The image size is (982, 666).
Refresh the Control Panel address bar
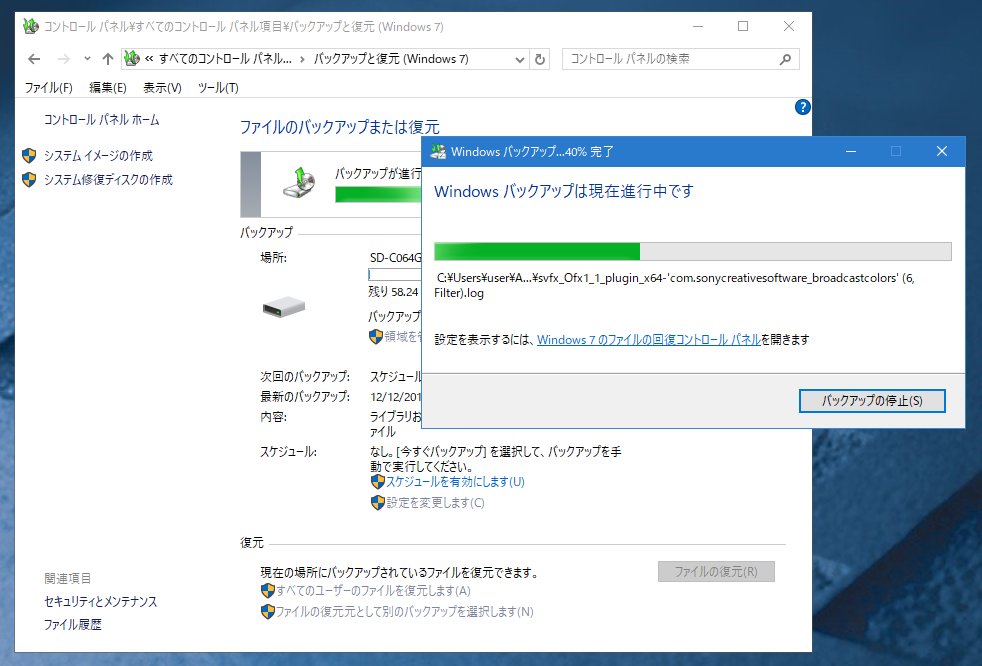click(x=540, y=60)
